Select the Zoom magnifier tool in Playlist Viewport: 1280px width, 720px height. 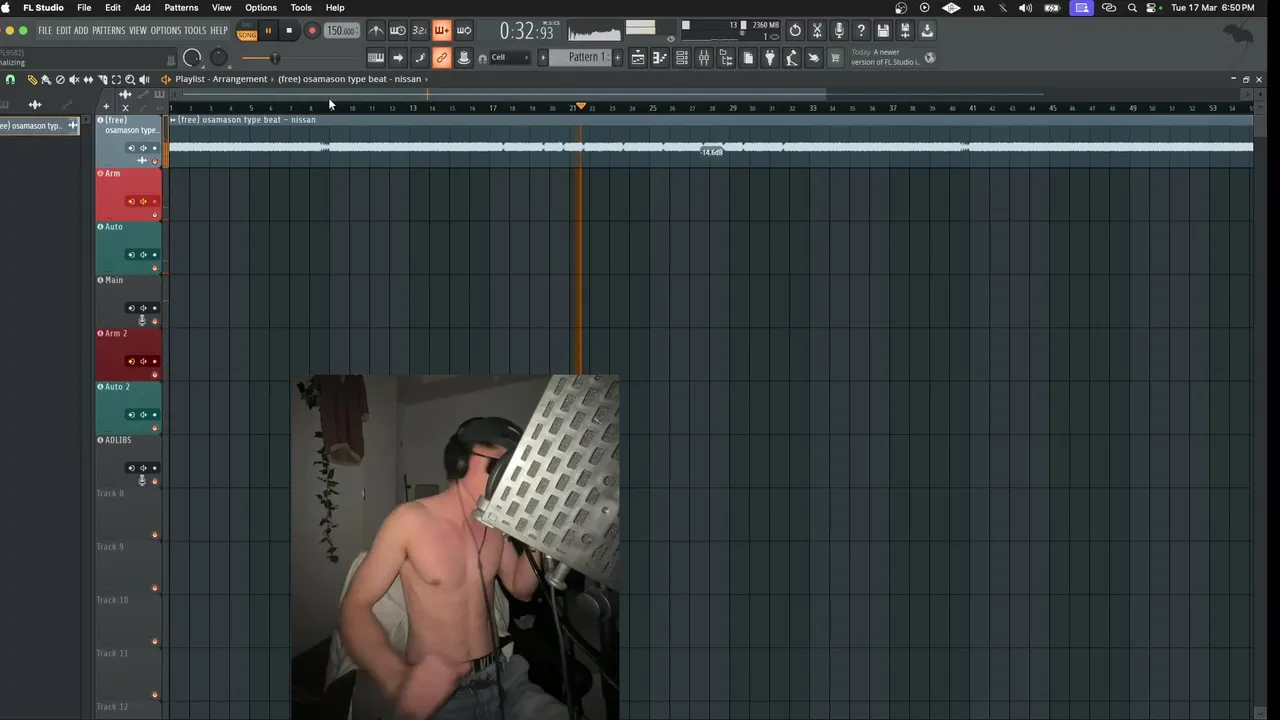[x=130, y=79]
